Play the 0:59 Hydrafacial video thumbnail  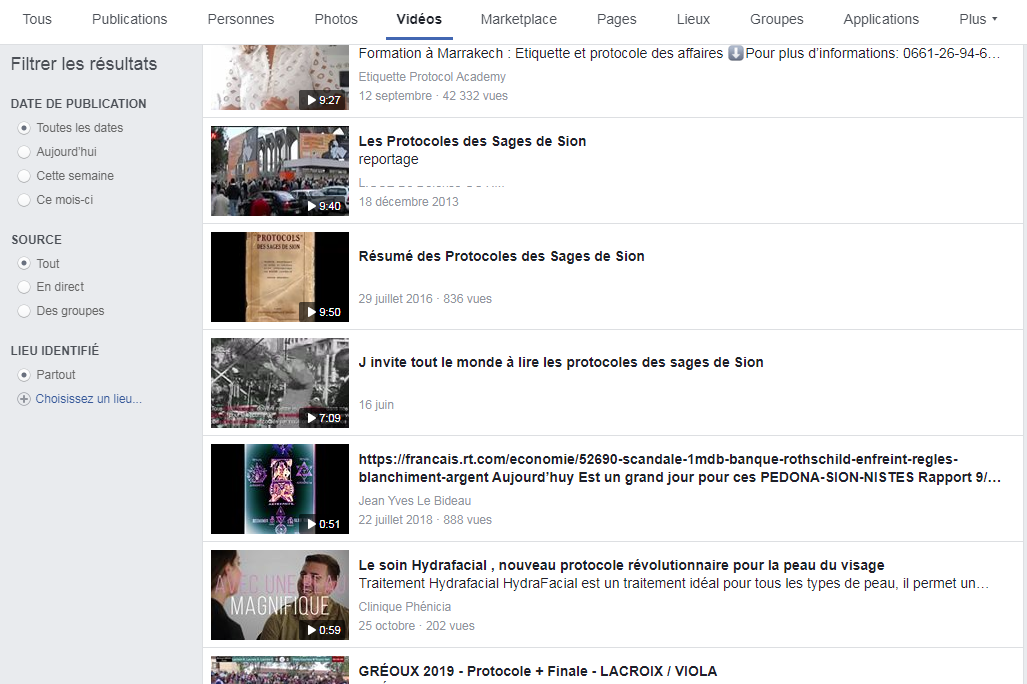[280, 596]
